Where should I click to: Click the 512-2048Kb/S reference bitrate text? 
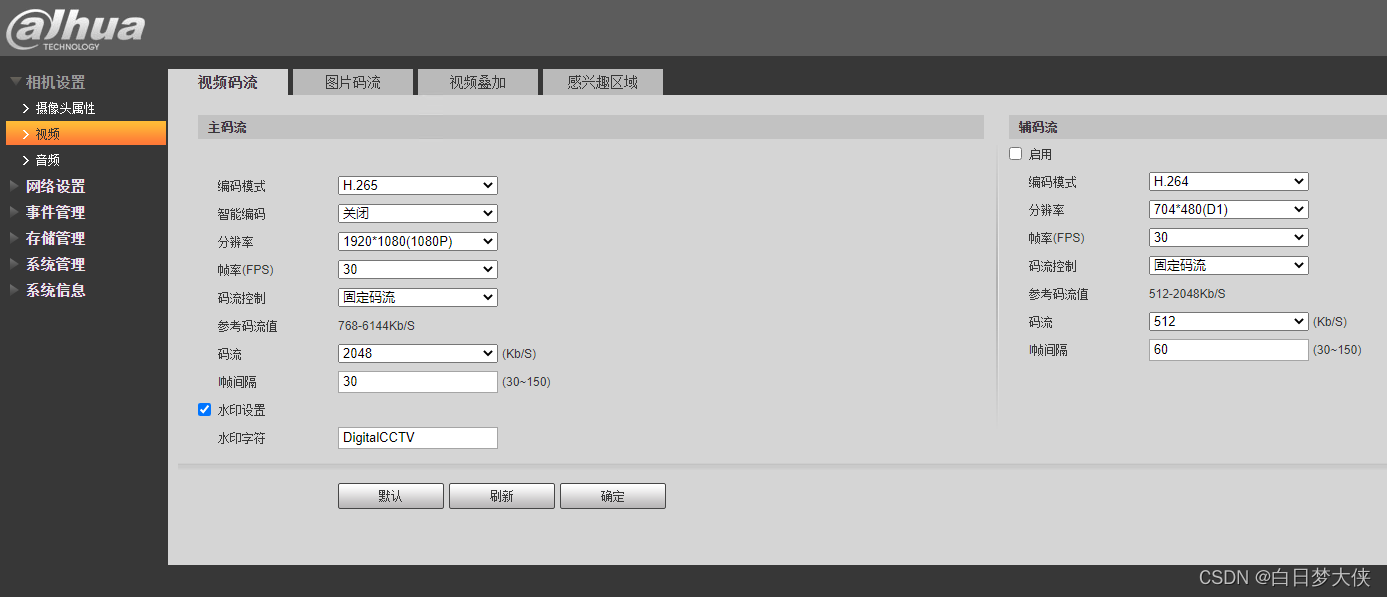[x=1188, y=294]
